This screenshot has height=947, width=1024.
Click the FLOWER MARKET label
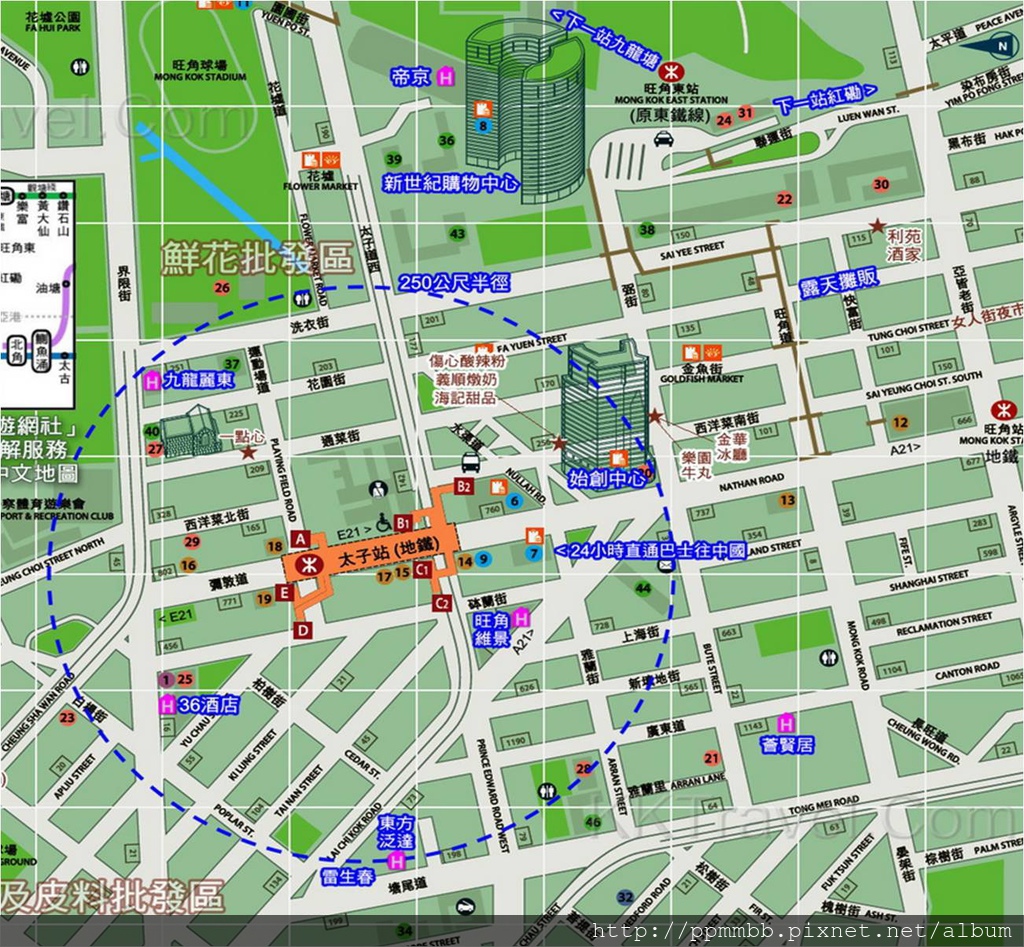point(320,186)
